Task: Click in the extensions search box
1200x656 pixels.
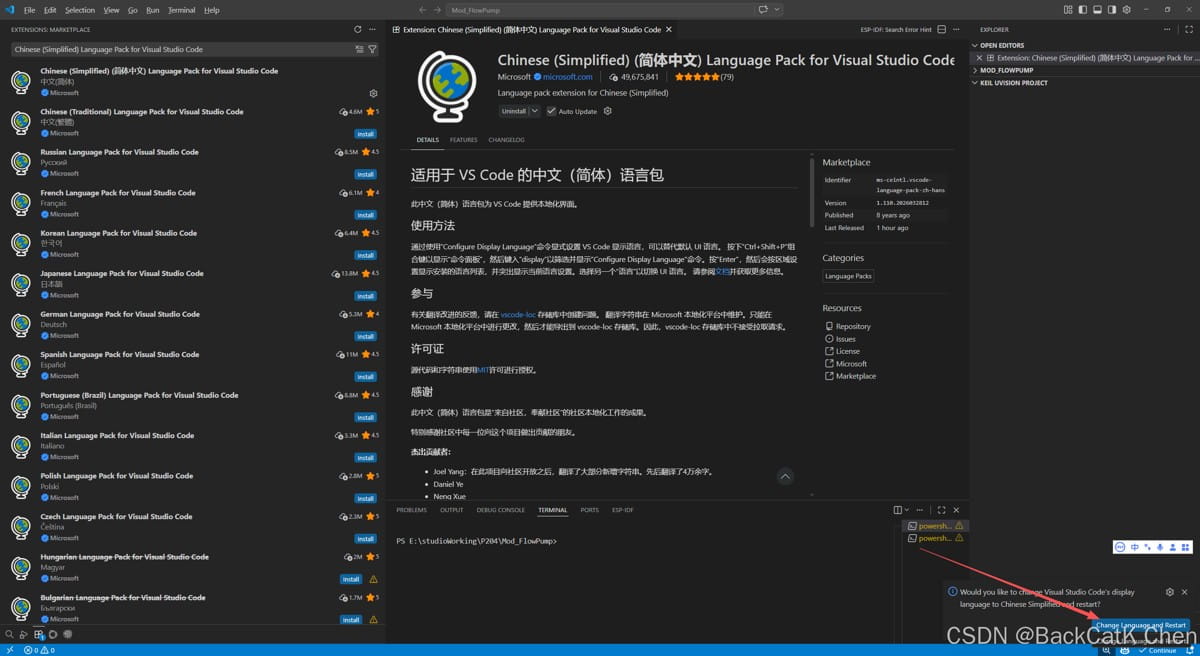Action: tap(180, 49)
